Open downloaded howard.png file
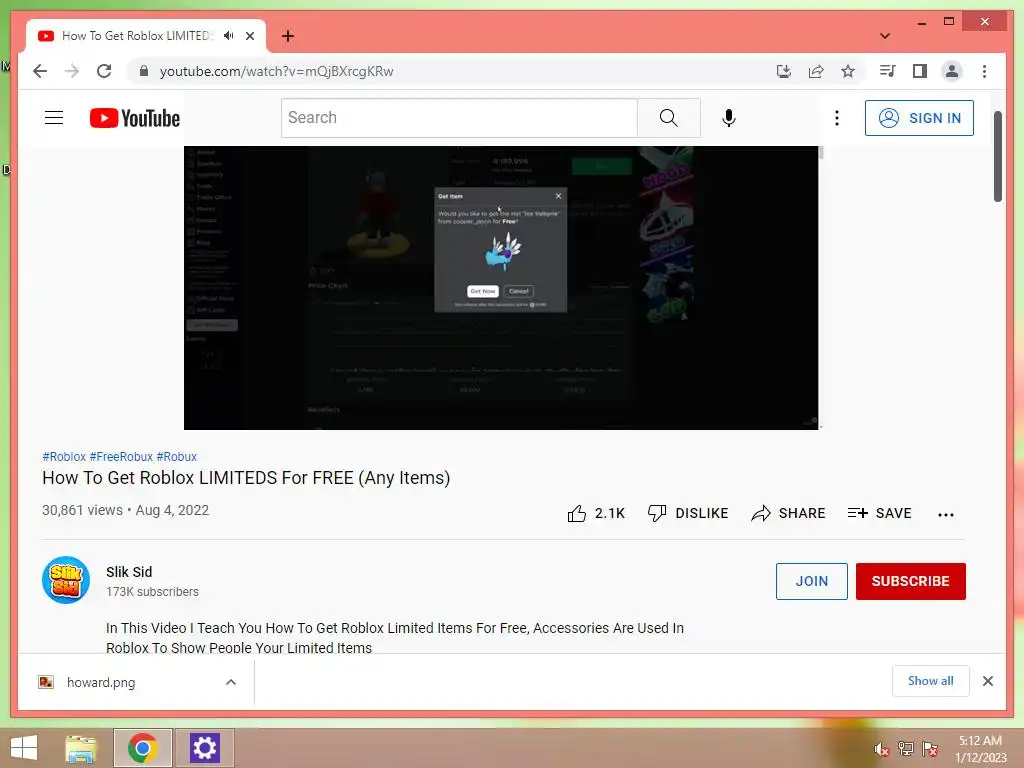Screen dimensions: 1024x768 tap(101, 682)
